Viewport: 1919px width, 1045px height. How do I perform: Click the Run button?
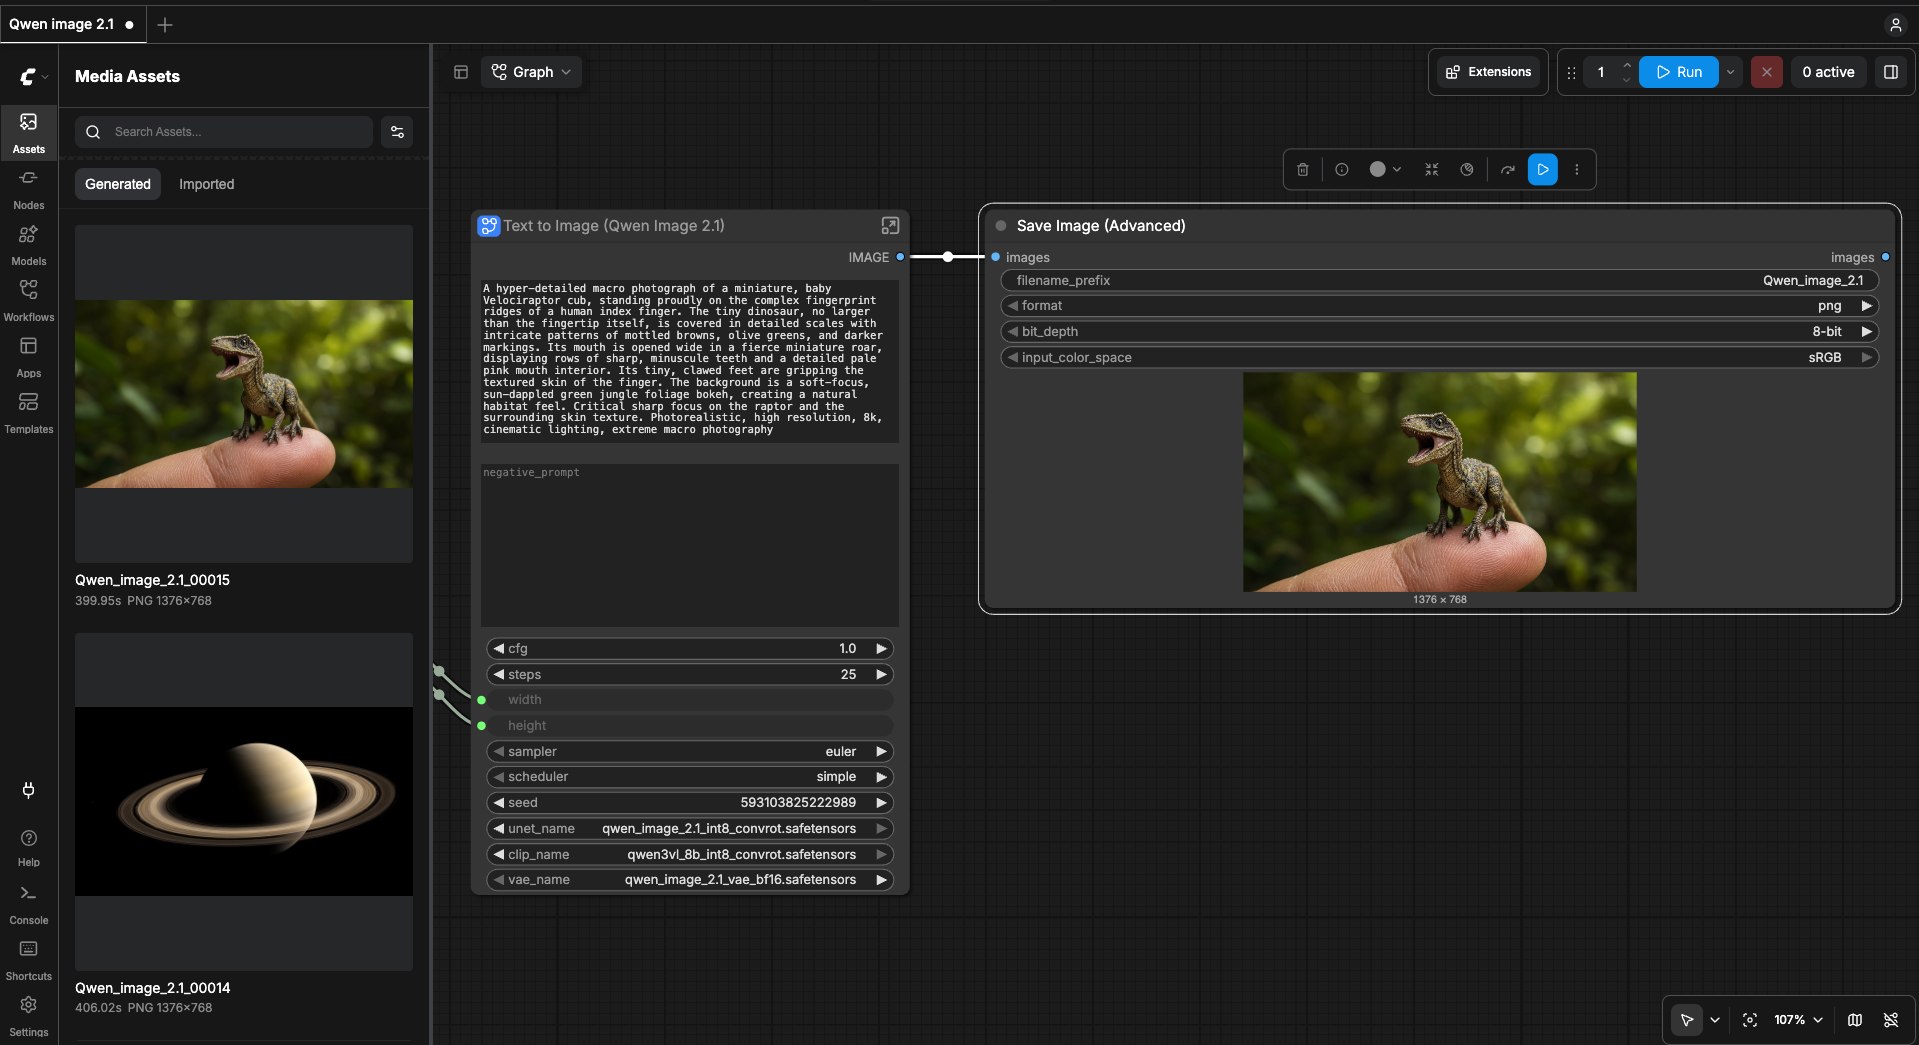pyautogui.click(x=1679, y=72)
